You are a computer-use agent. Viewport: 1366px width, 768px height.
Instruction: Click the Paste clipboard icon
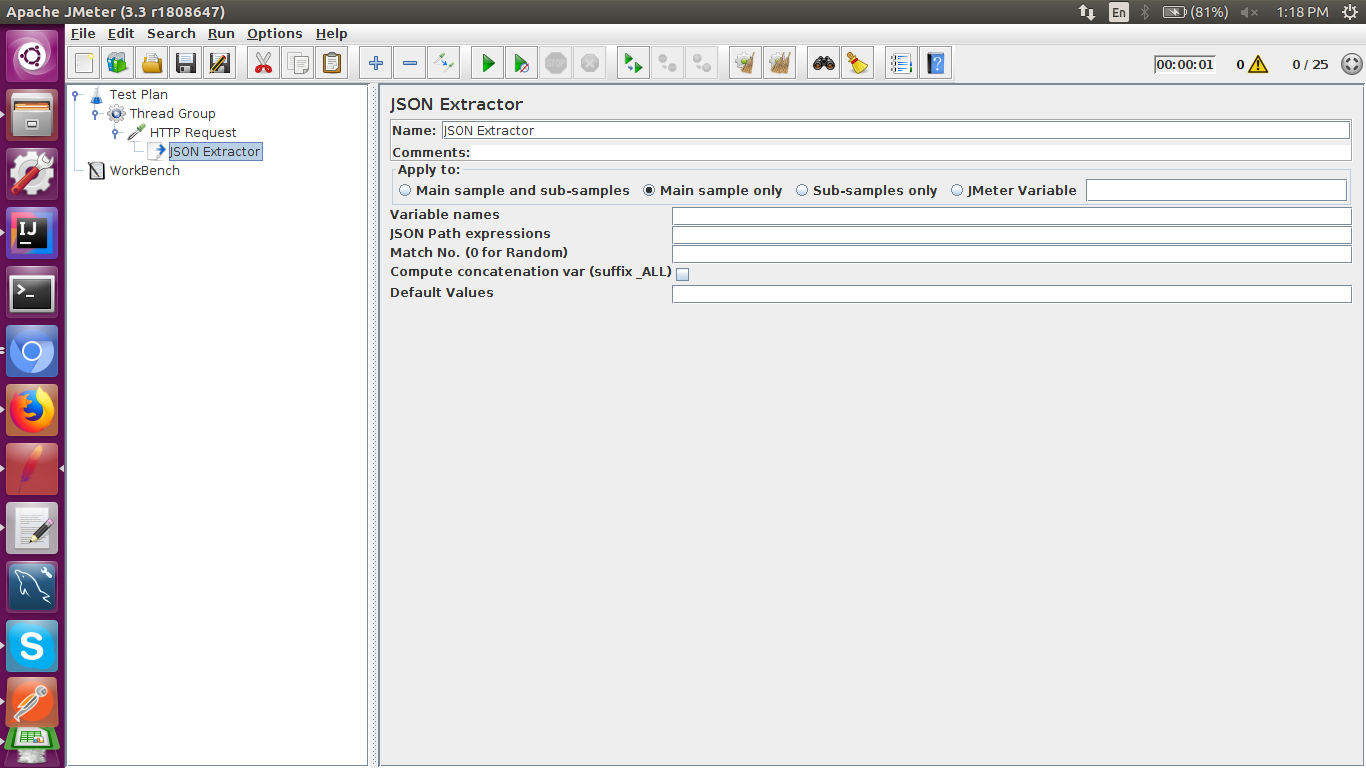(332, 64)
